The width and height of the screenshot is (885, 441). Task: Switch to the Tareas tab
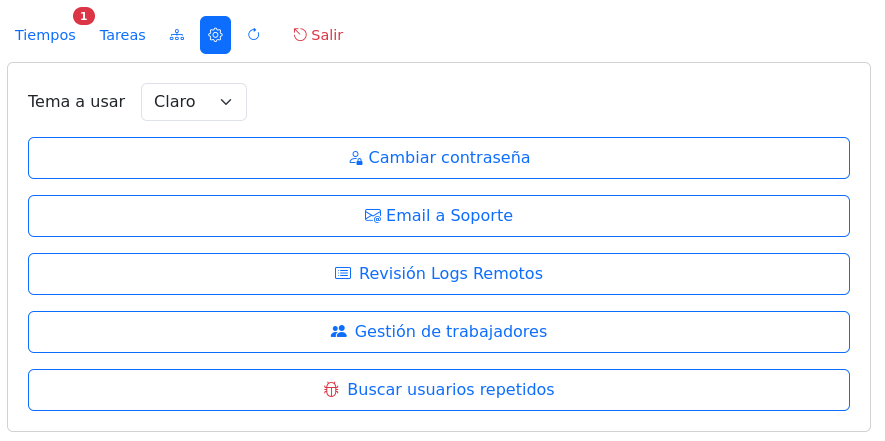[122, 35]
